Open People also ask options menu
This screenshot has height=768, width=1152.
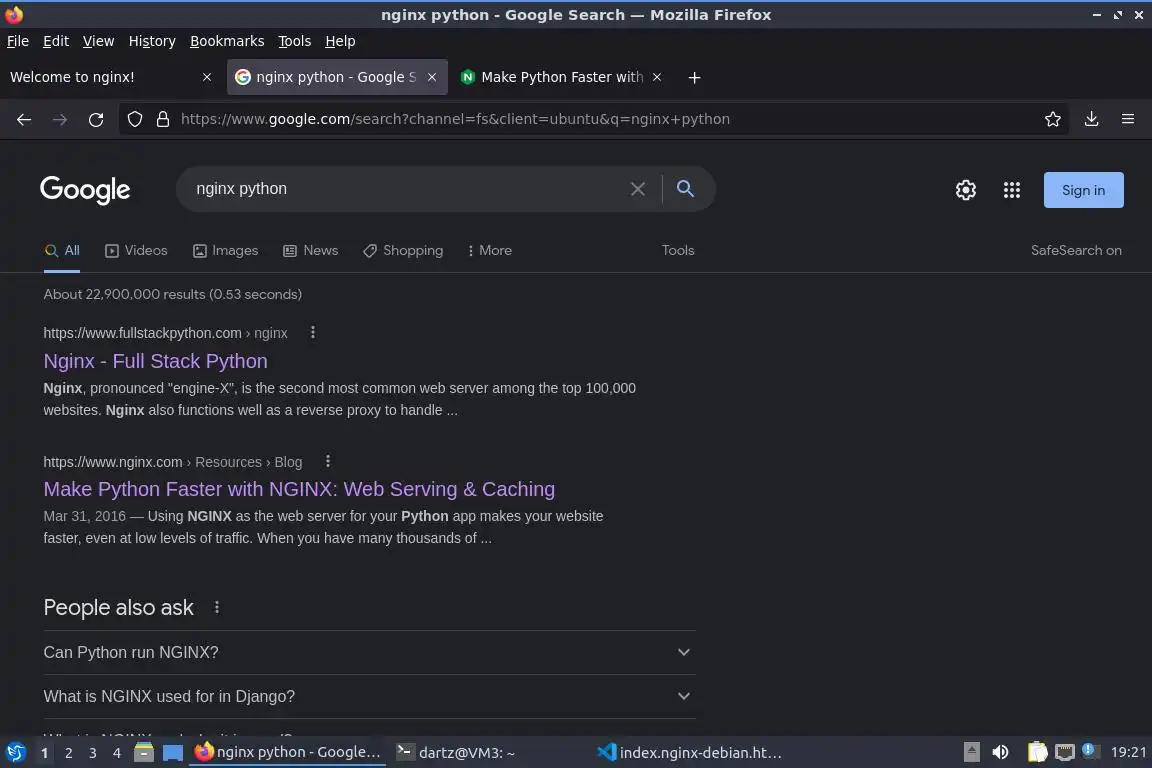217,607
